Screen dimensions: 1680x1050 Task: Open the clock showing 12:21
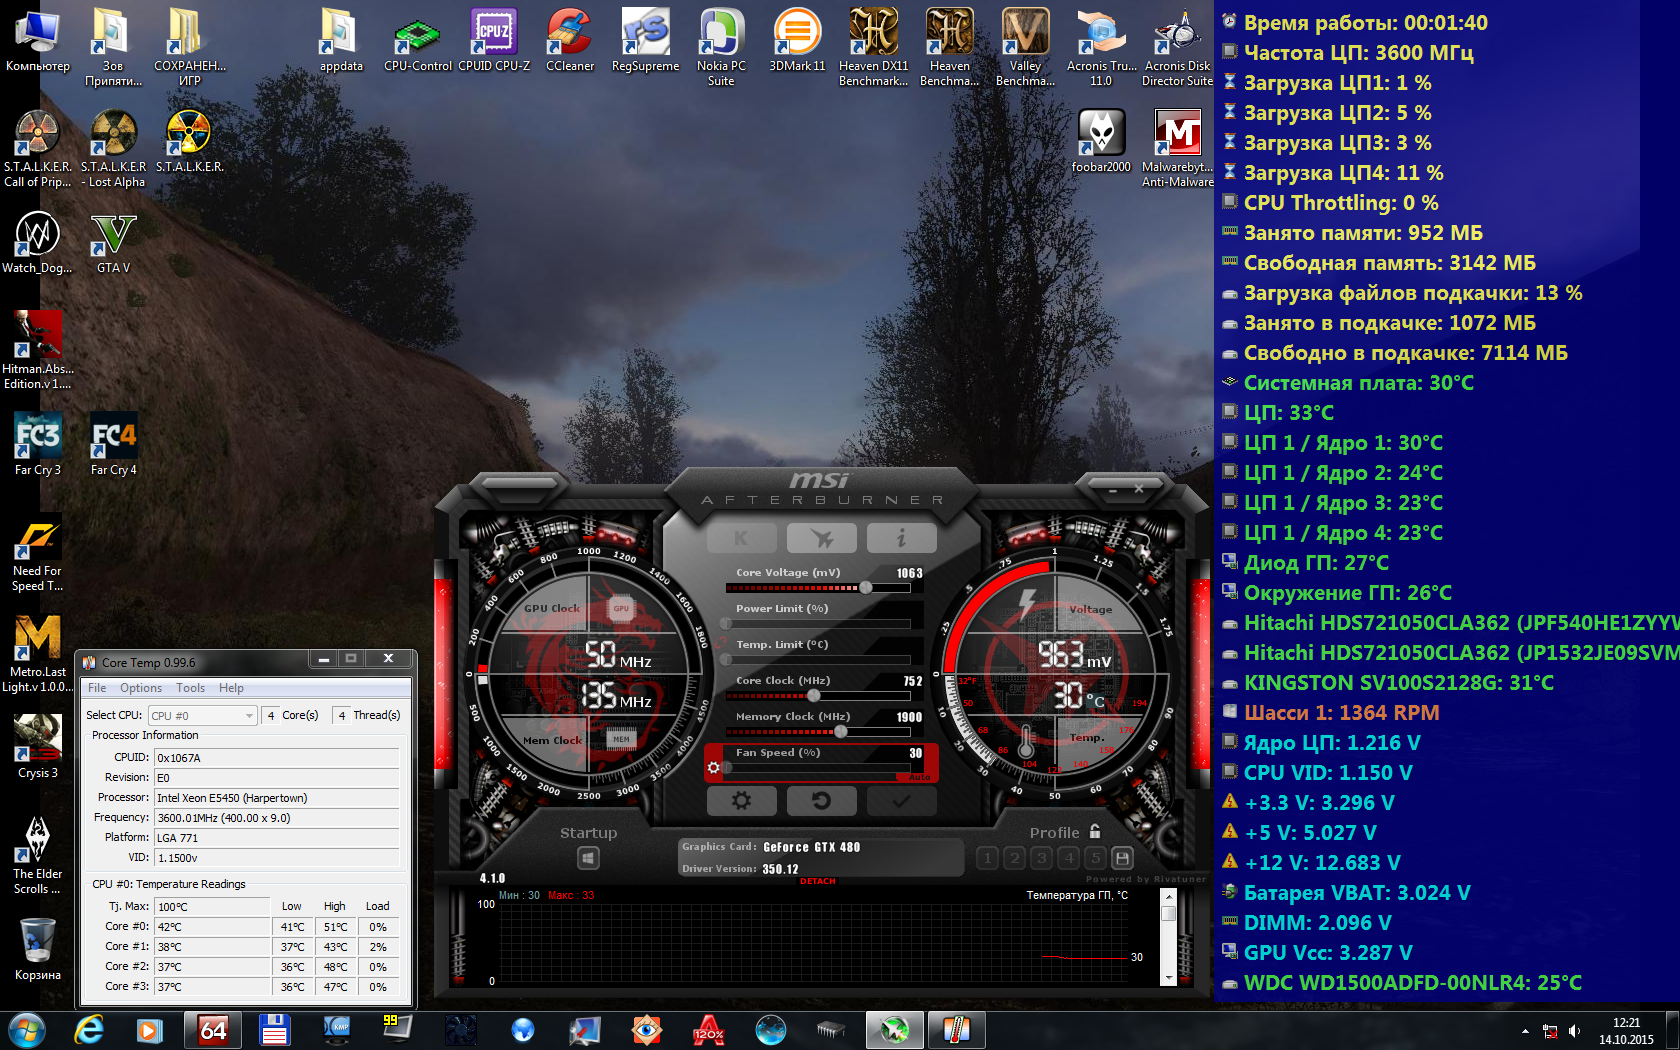tap(1626, 1031)
